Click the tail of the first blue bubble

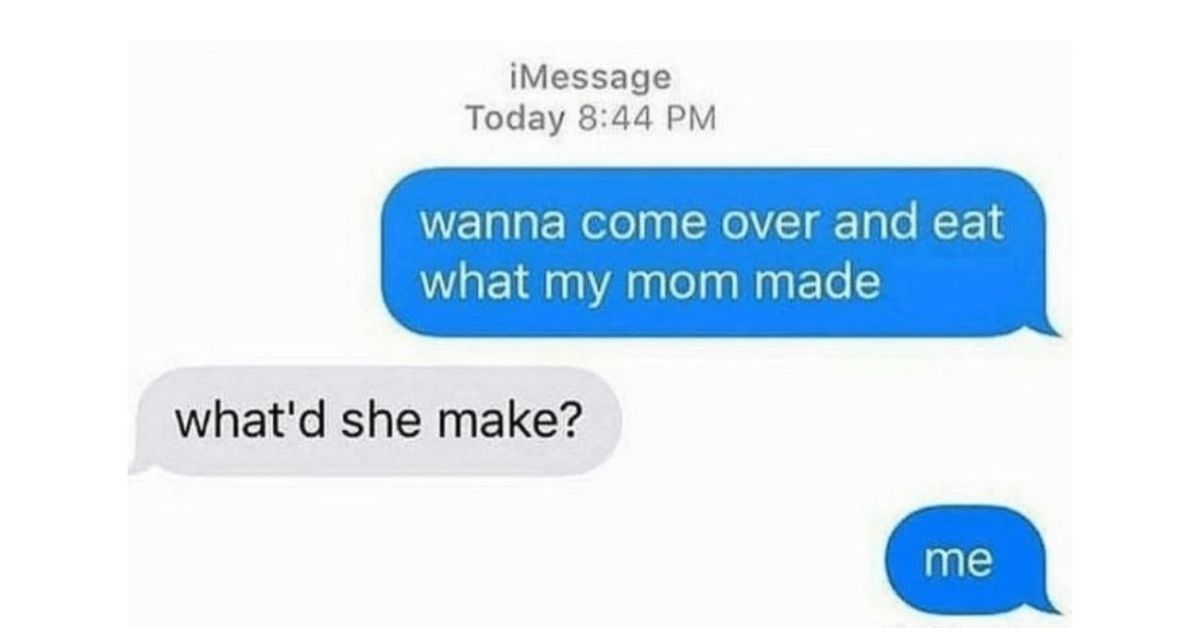tap(1046, 327)
